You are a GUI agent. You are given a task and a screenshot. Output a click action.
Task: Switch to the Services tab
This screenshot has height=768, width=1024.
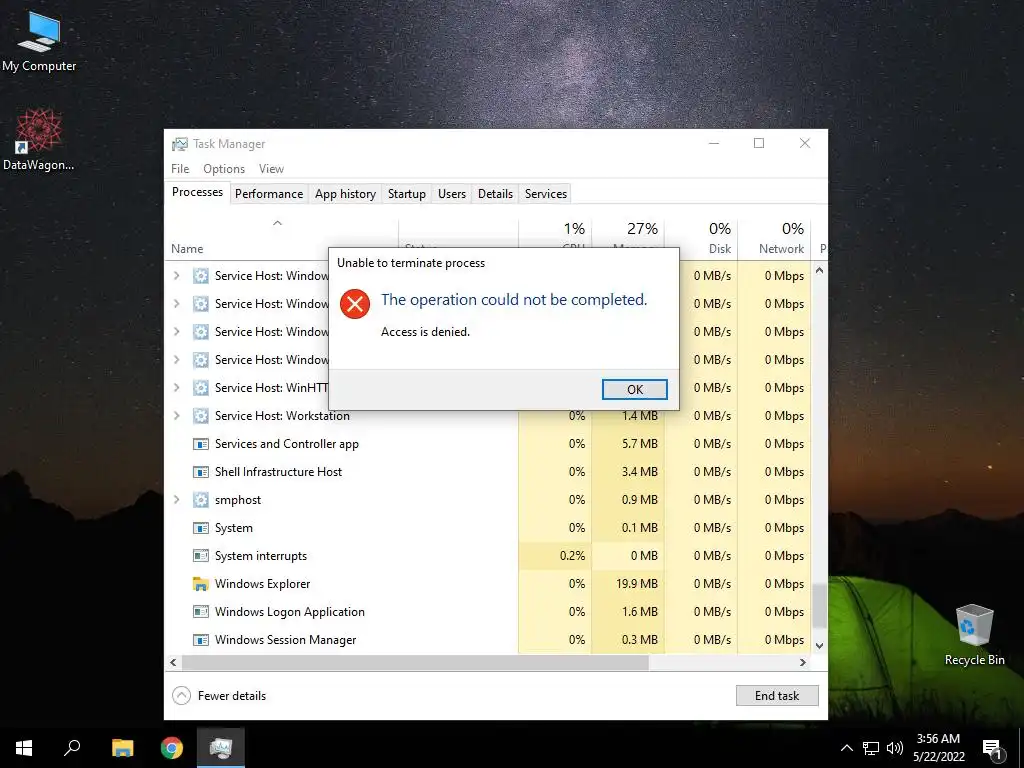click(x=545, y=194)
